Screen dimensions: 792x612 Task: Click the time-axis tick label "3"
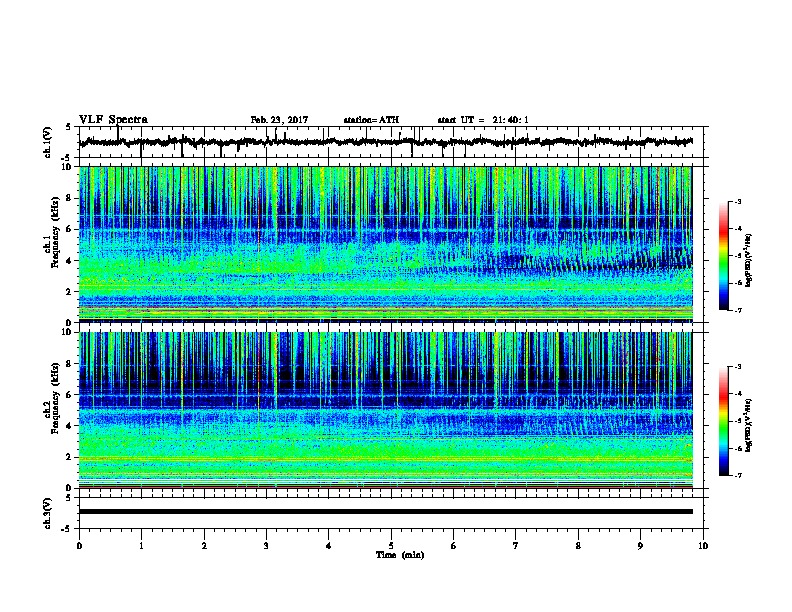266,546
